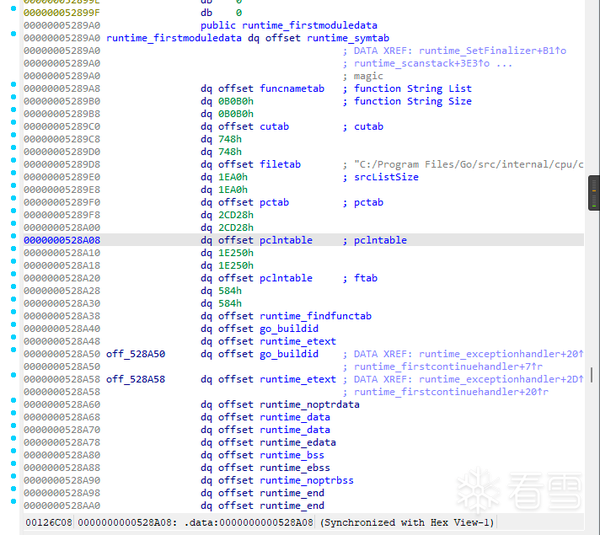Click breakpoint dot beside address 528A08
Screen dimensions: 600x535
[13, 236]
